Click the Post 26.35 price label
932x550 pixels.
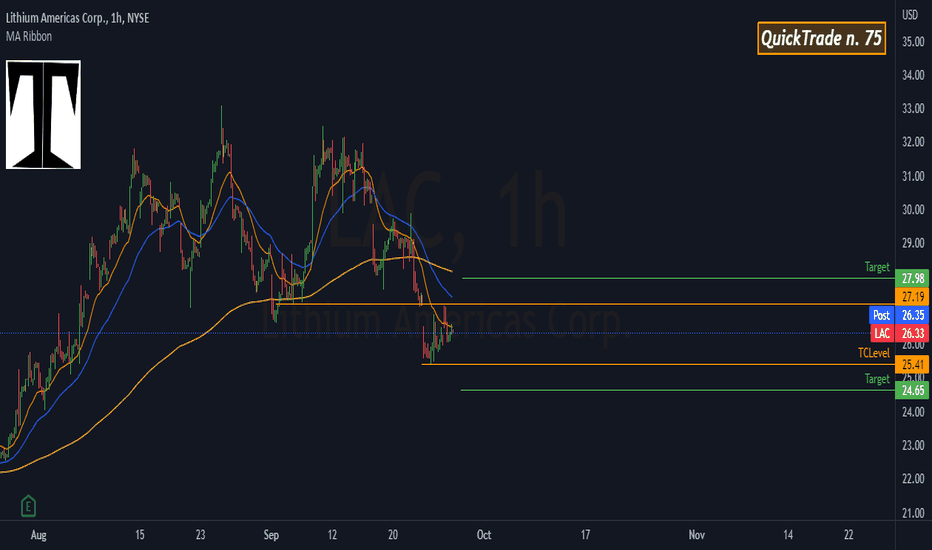[x=899, y=315]
